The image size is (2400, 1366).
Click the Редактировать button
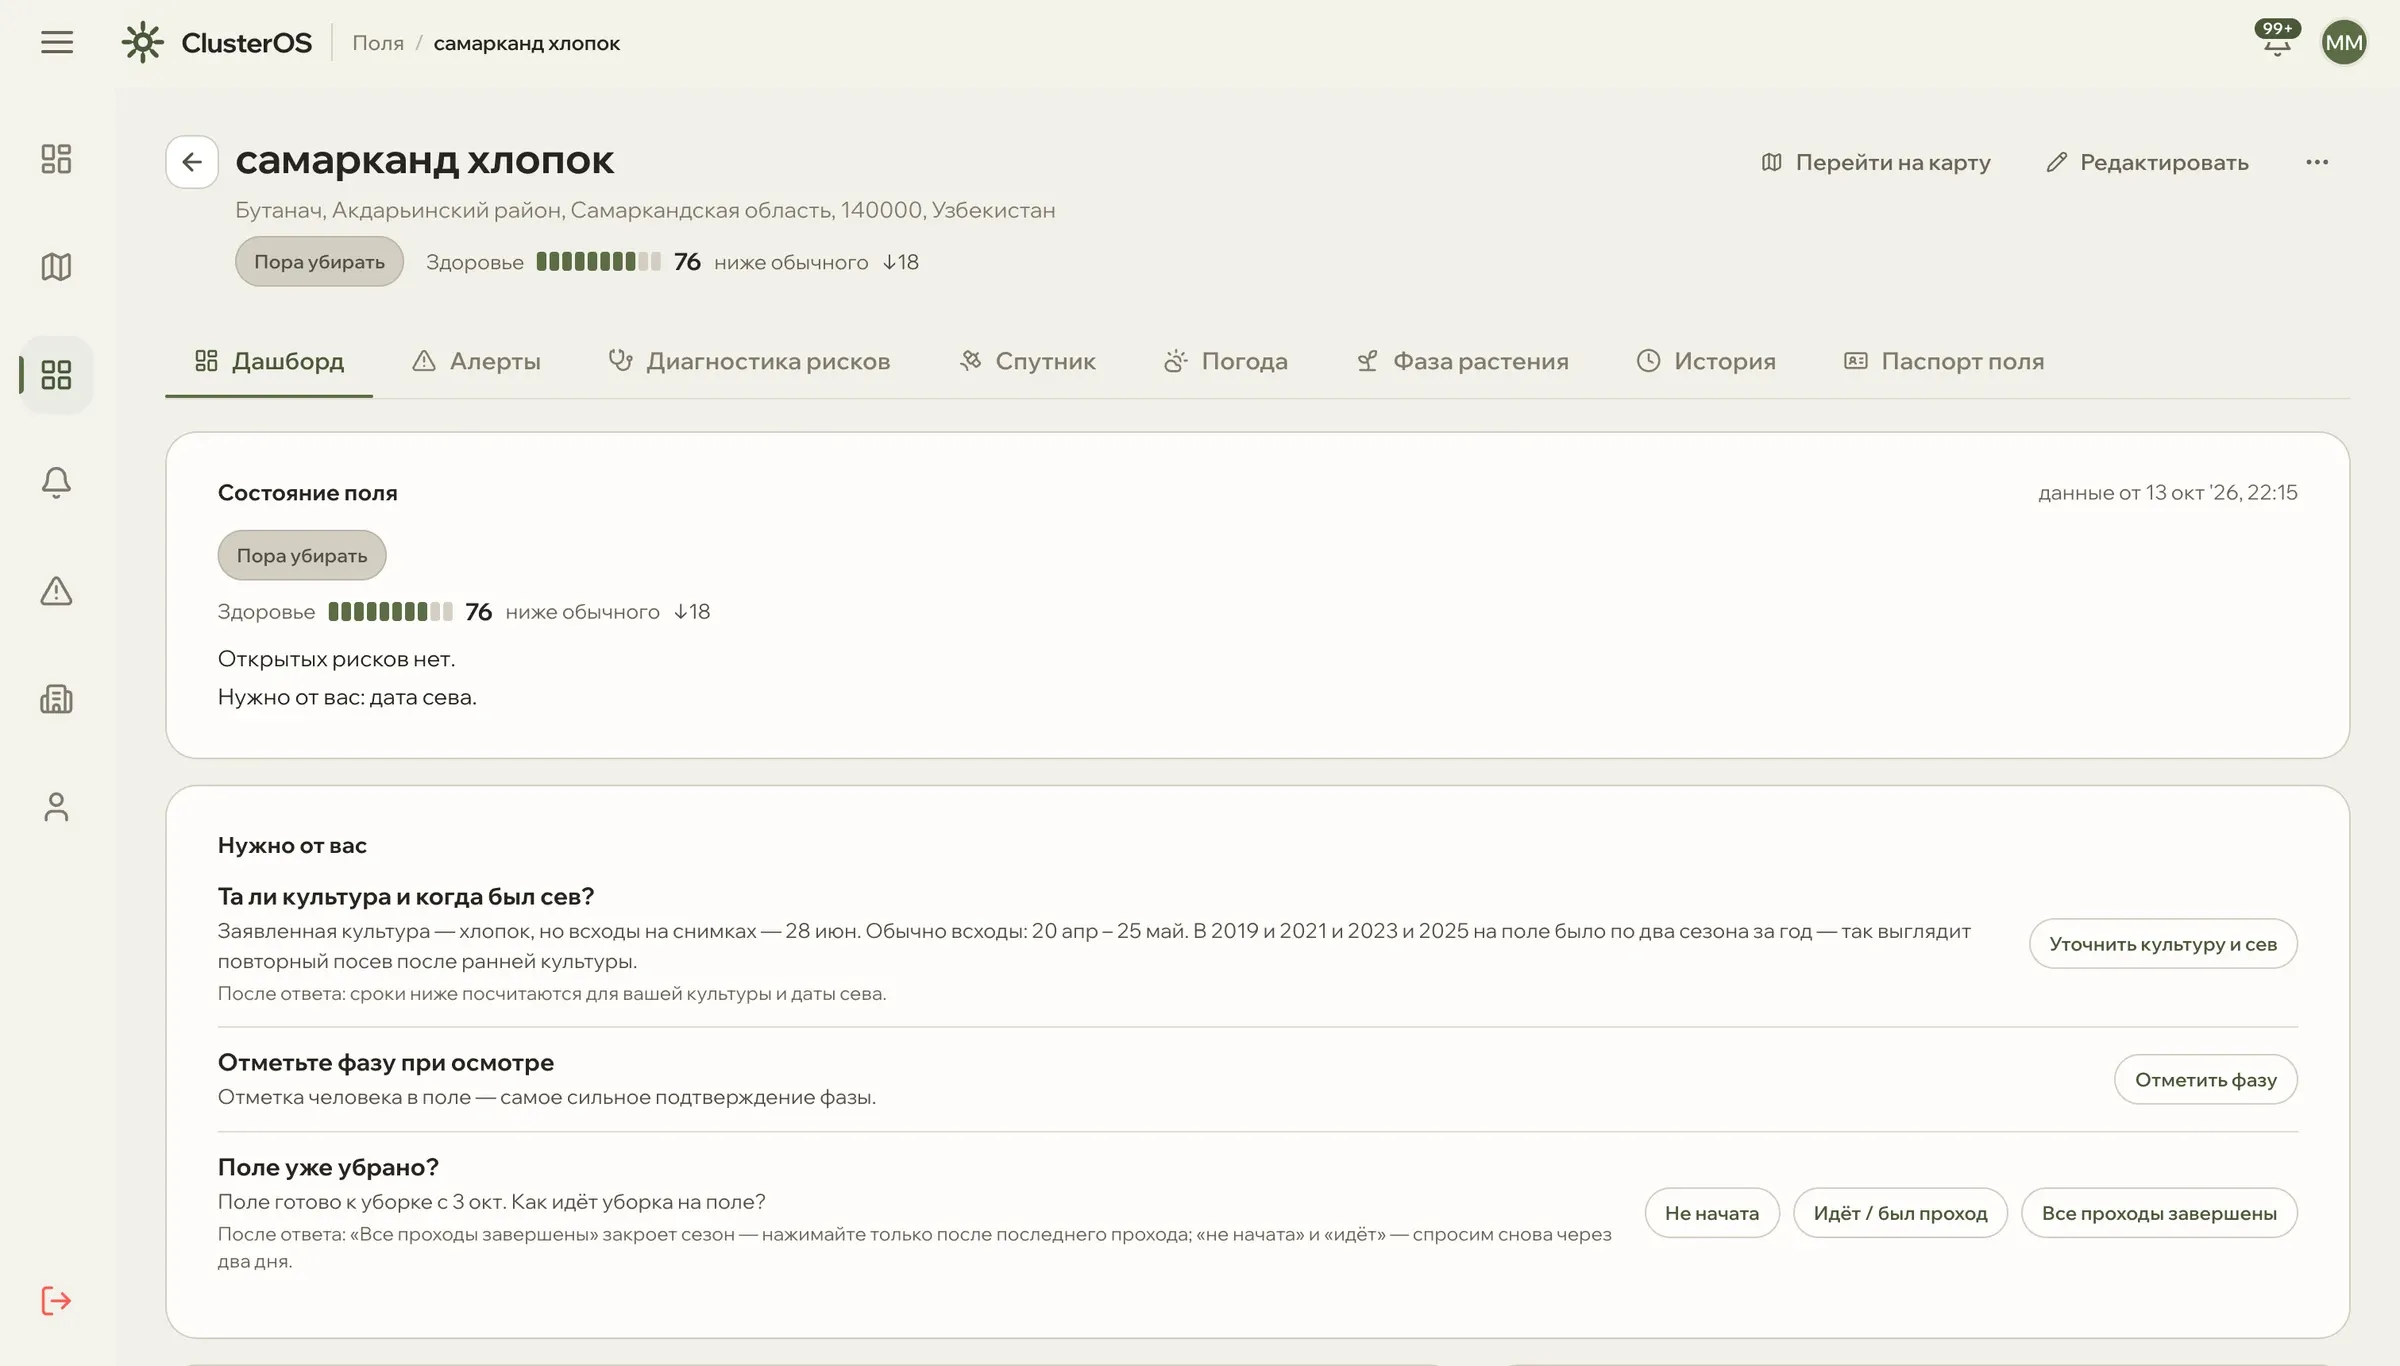pyautogui.click(x=2147, y=162)
